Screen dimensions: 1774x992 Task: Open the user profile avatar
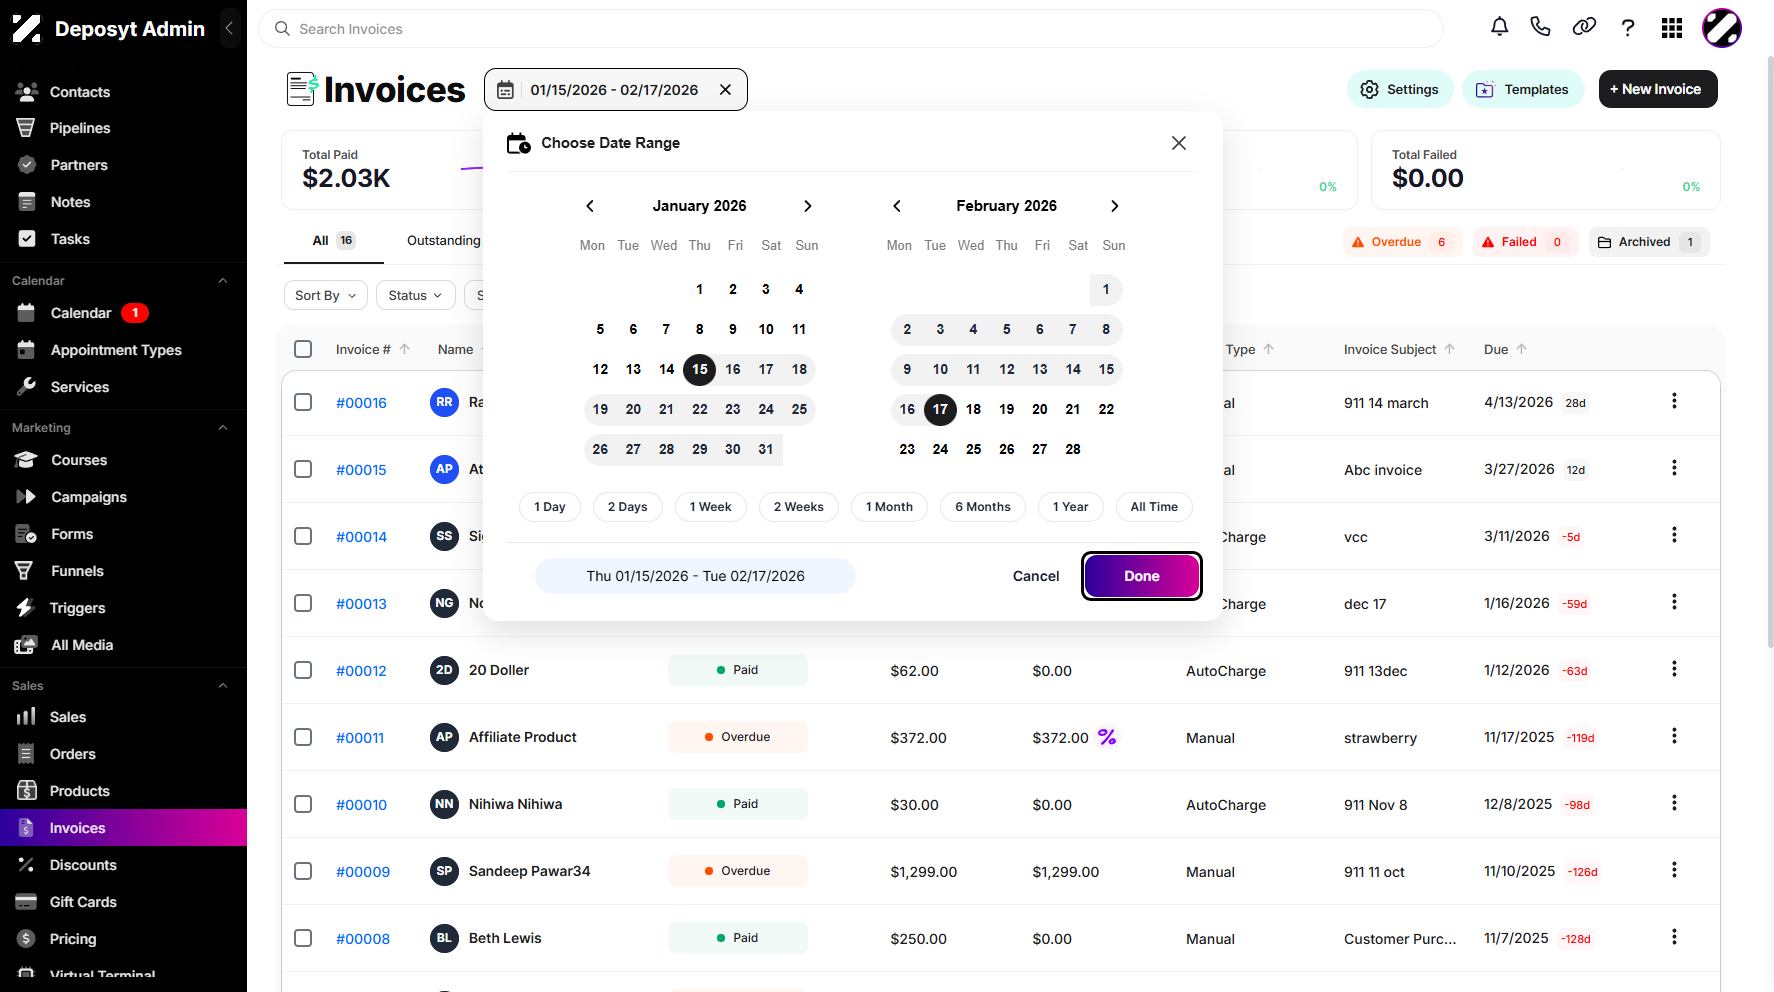point(1722,28)
